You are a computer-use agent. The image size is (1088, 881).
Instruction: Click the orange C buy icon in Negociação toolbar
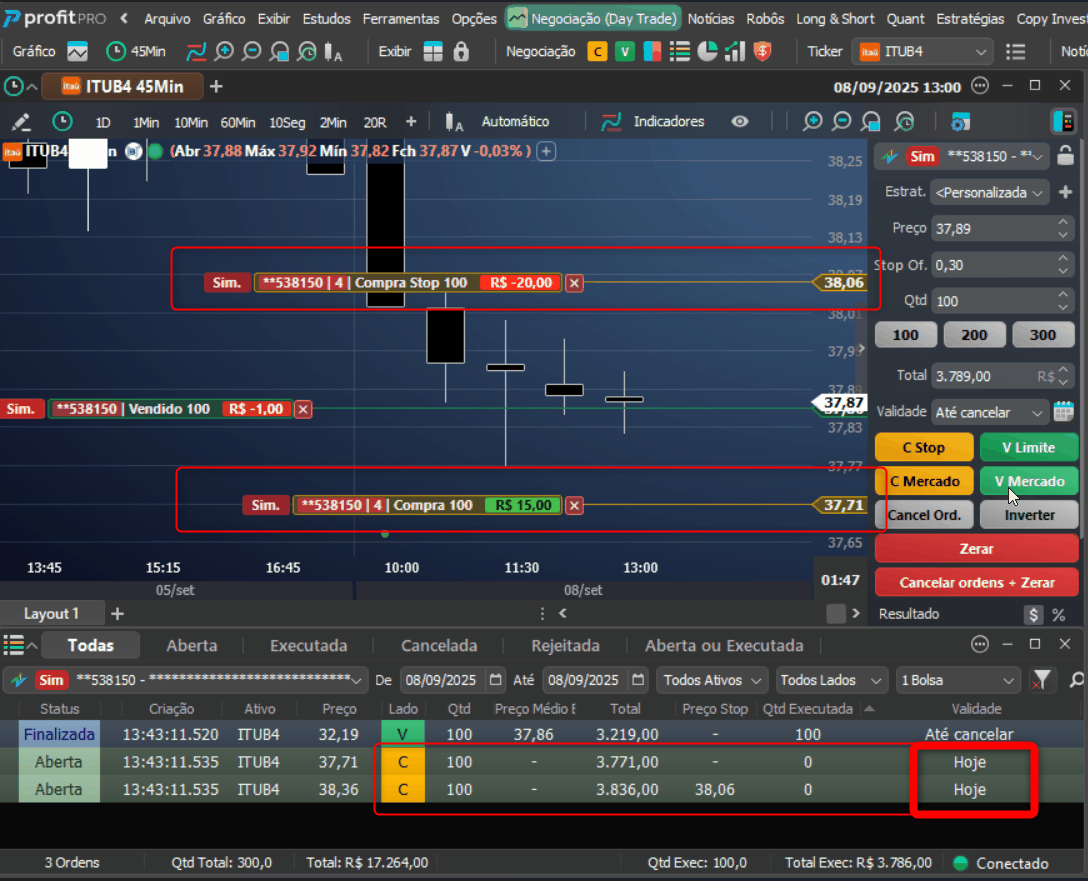[597, 51]
